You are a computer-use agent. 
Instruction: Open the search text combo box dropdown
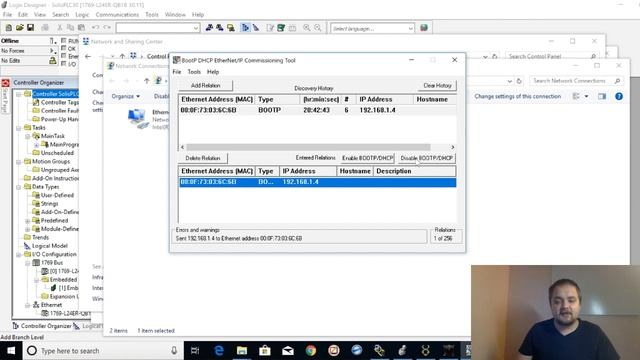click(x=196, y=28)
